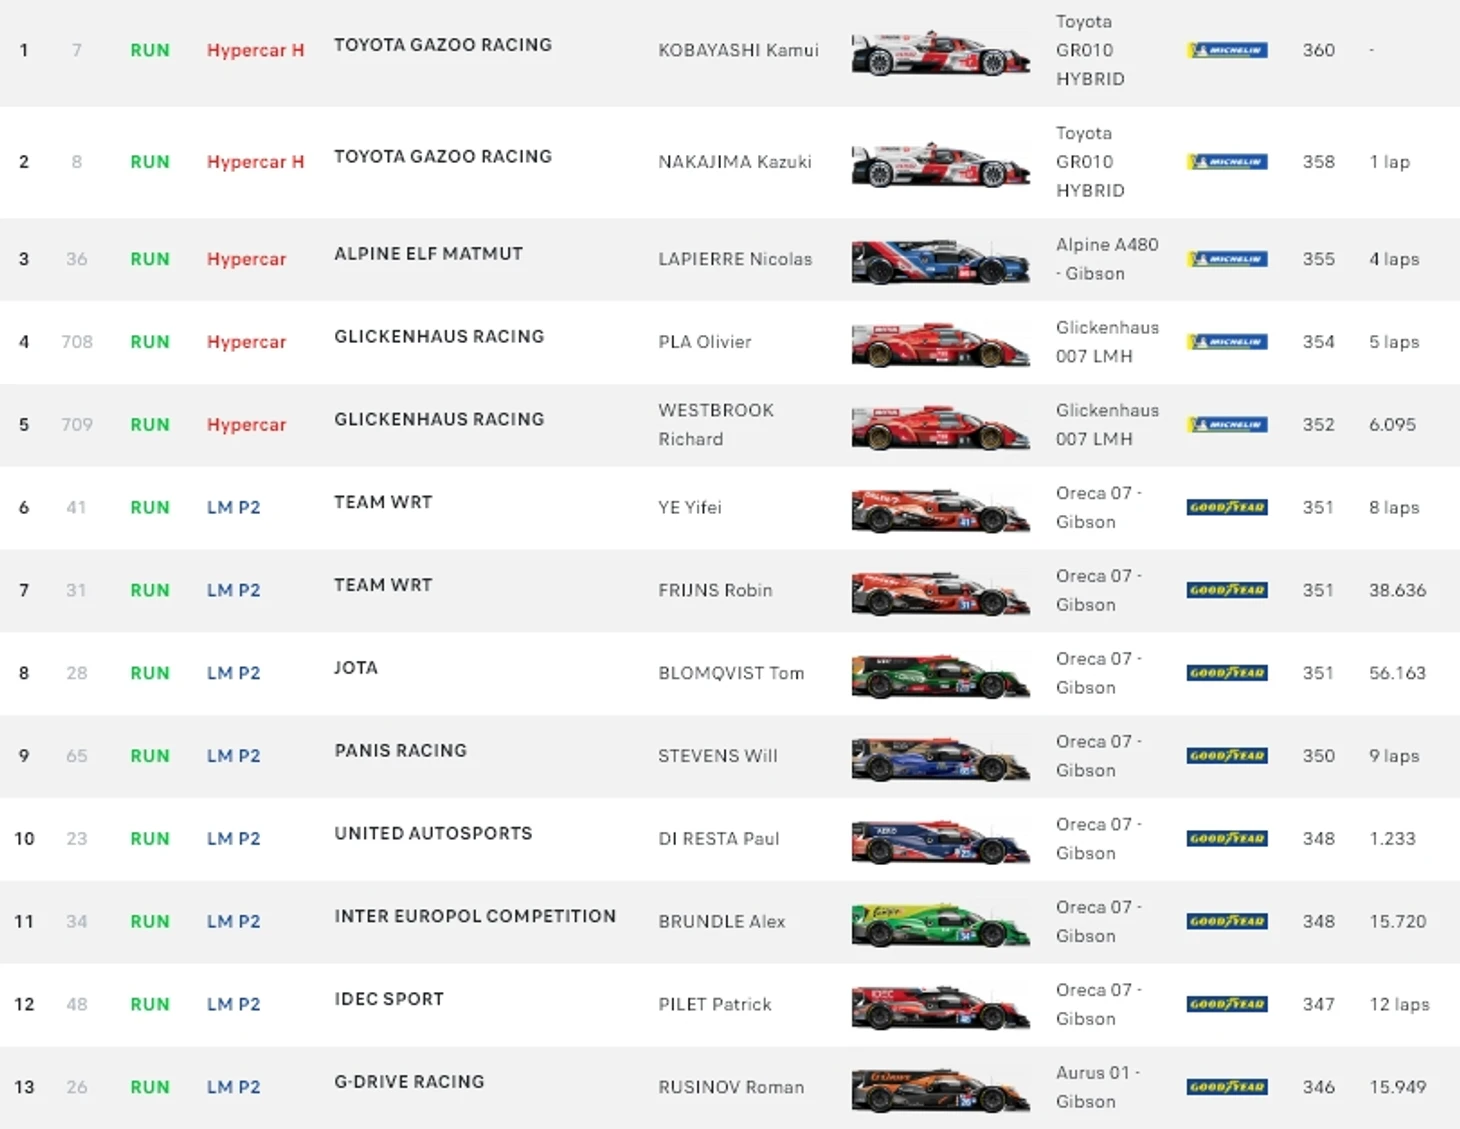Click the Toyota car image for Nakajima Kazuki
Viewport: 1460px width, 1129px height.
[x=940, y=164]
